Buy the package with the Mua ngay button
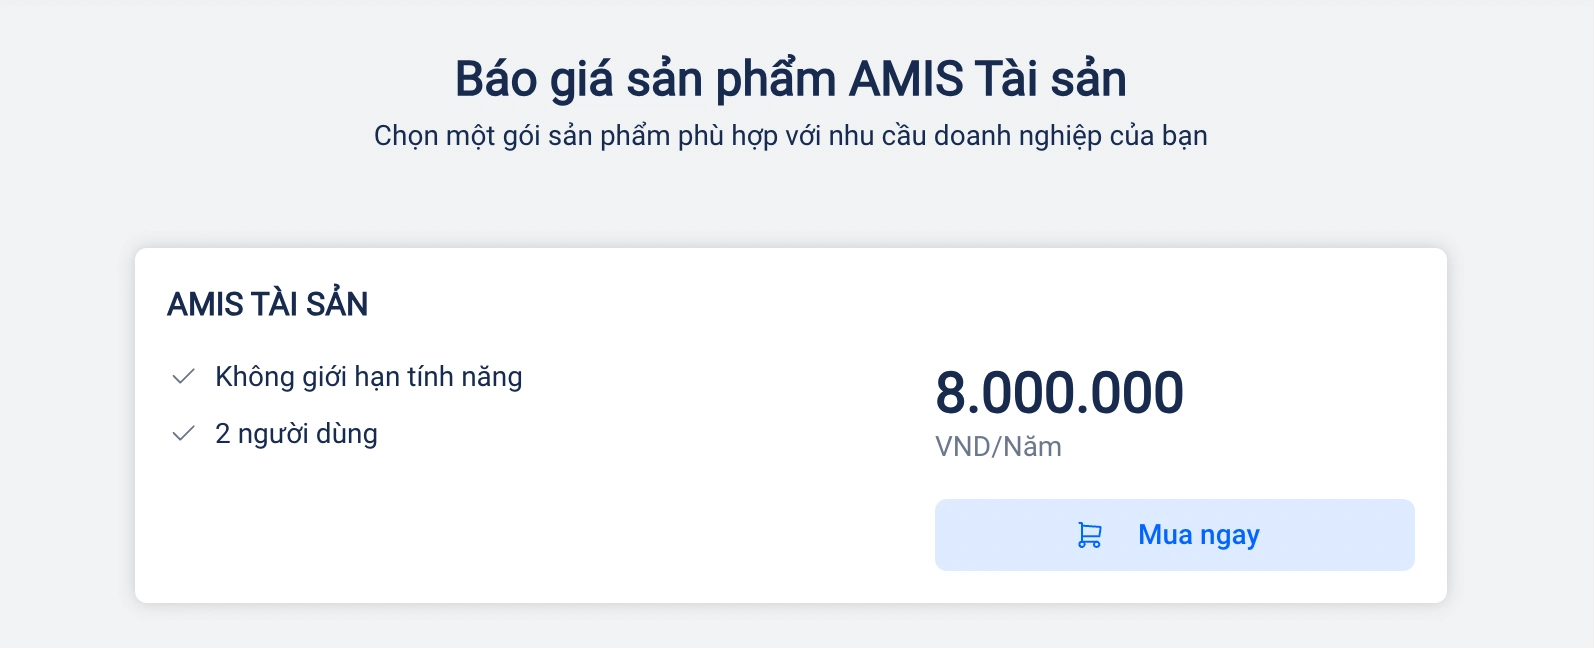Viewport: 1594px width, 648px height. [x=1174, y=535]
